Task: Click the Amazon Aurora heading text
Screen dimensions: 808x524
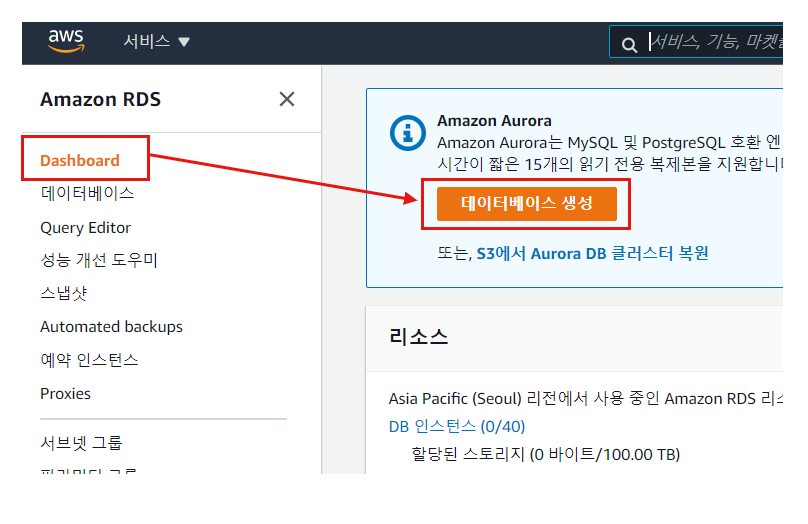Action: (x=494, y=121)
